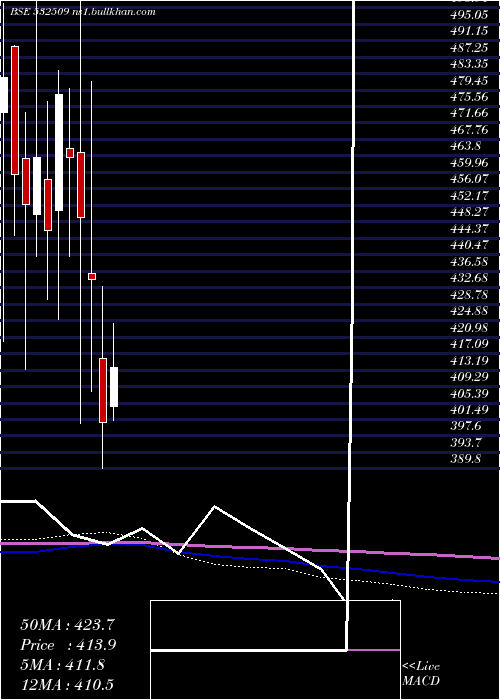The image size is (500, 700).
Task: Click the 471.66 axis value
Action: (469, 114)
